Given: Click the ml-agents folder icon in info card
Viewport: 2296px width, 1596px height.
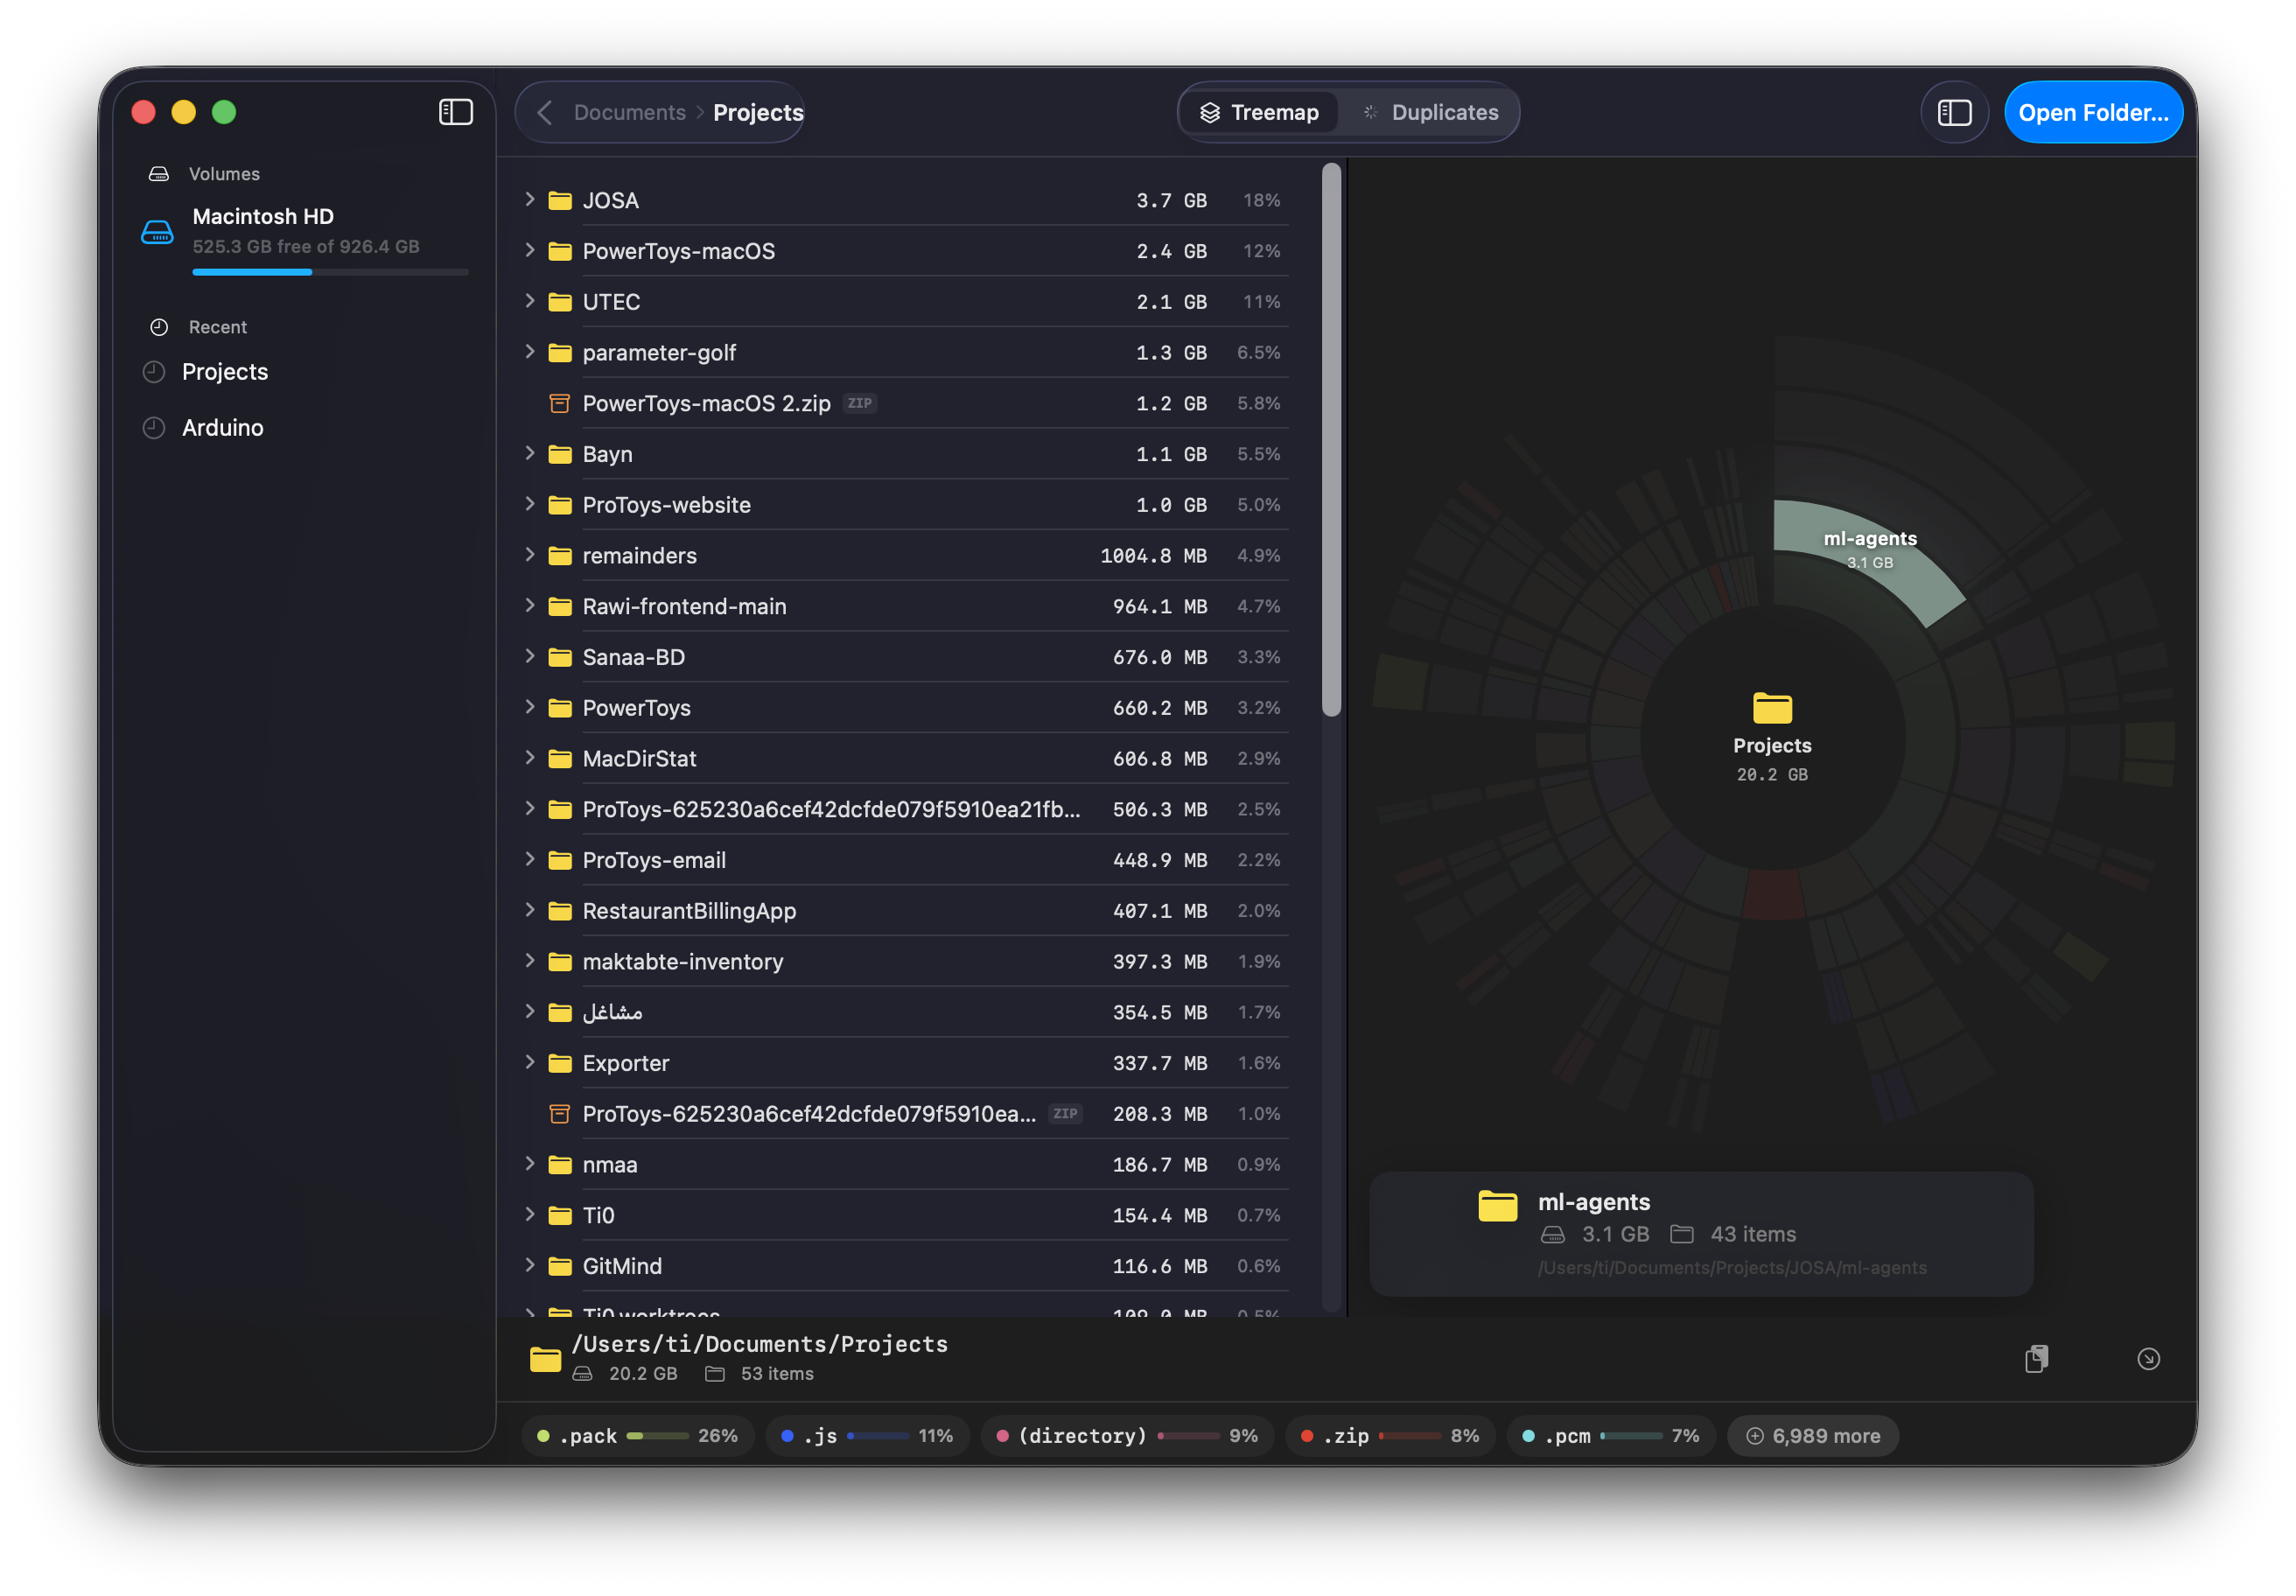Looking at the screenshot, I should (x=1497, y=1205).
